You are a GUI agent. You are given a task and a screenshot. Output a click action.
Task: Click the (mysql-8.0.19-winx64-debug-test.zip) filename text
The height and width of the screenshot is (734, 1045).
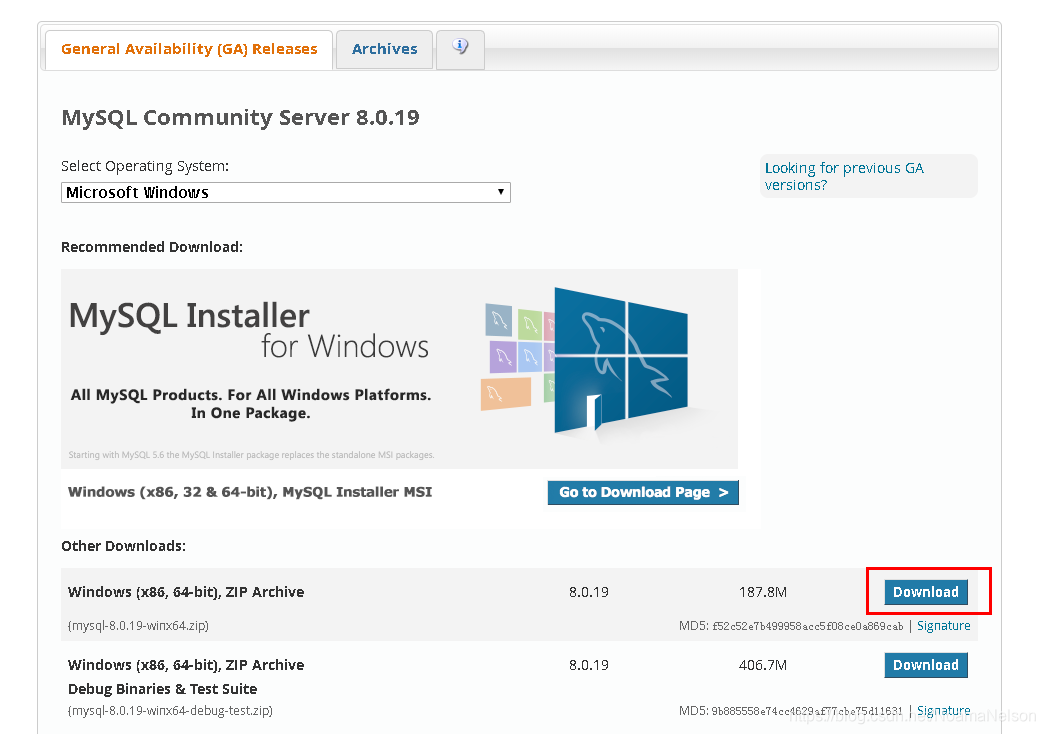point(170,711)
